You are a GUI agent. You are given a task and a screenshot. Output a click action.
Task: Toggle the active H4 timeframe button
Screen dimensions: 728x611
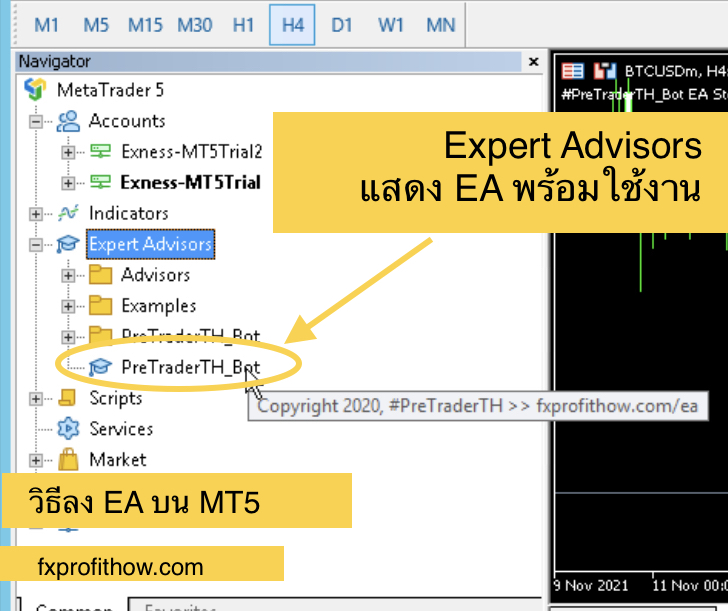pyautogui.click(x=292, y=25)
